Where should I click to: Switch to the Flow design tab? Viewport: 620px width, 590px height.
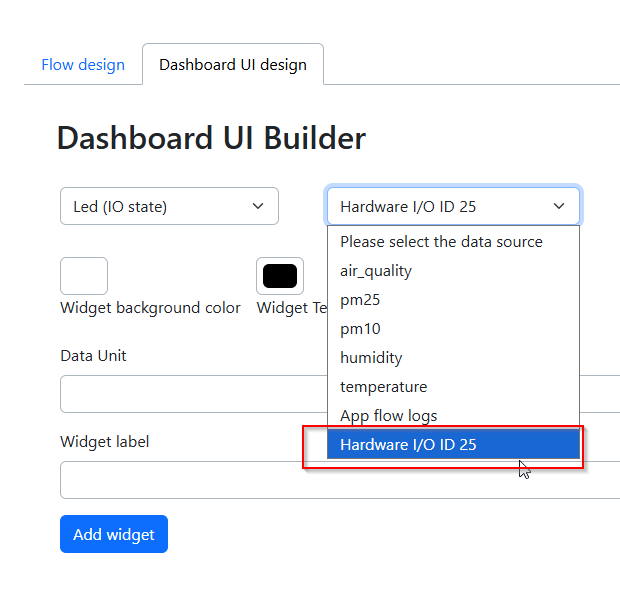83,65
